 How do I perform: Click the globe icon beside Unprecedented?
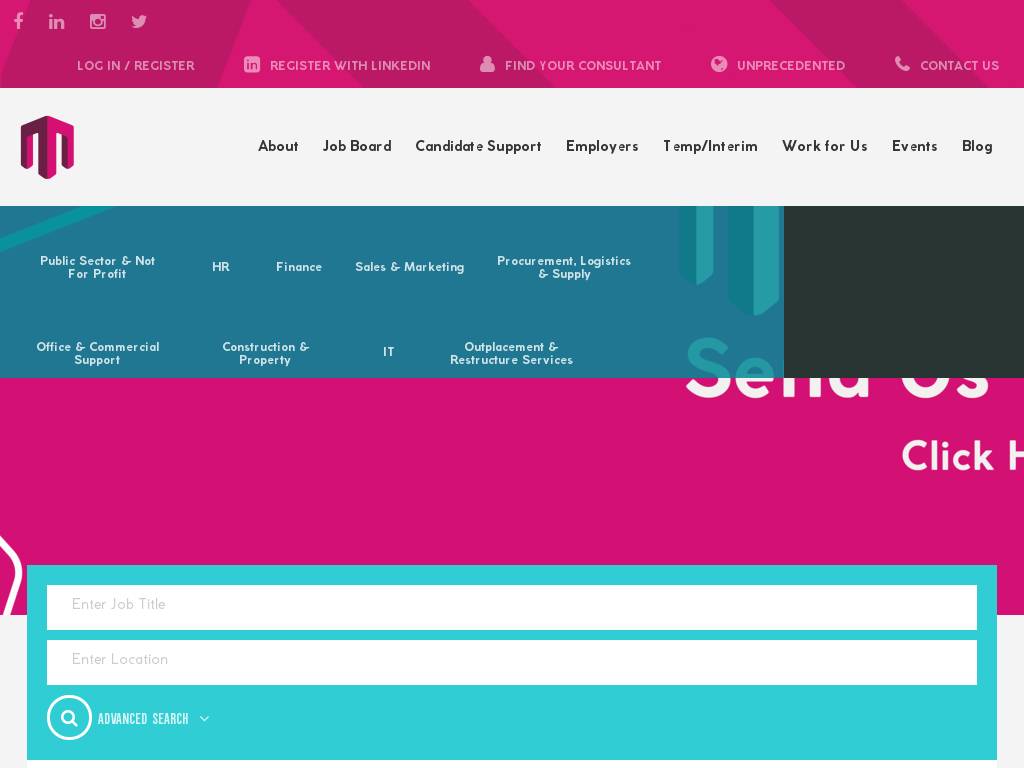pos(719,65)
